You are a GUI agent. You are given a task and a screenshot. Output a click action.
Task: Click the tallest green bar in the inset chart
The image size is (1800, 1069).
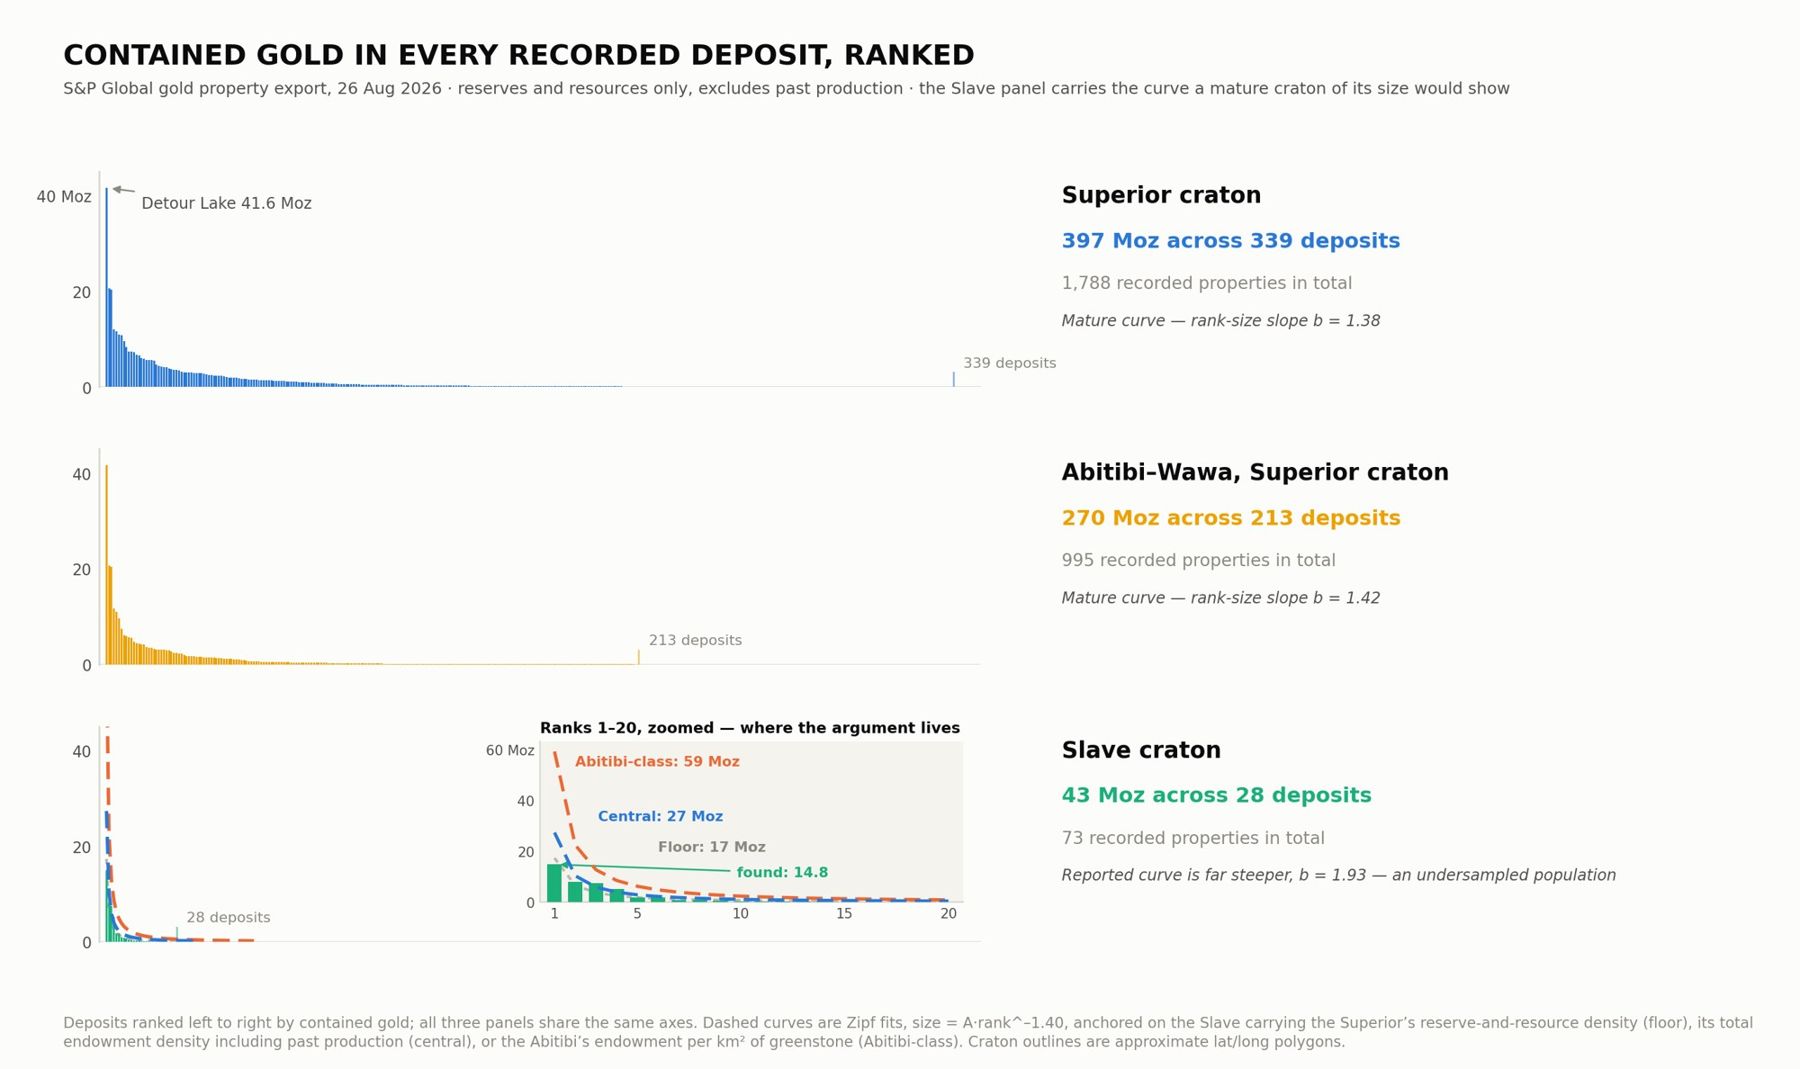click(554, 883)
